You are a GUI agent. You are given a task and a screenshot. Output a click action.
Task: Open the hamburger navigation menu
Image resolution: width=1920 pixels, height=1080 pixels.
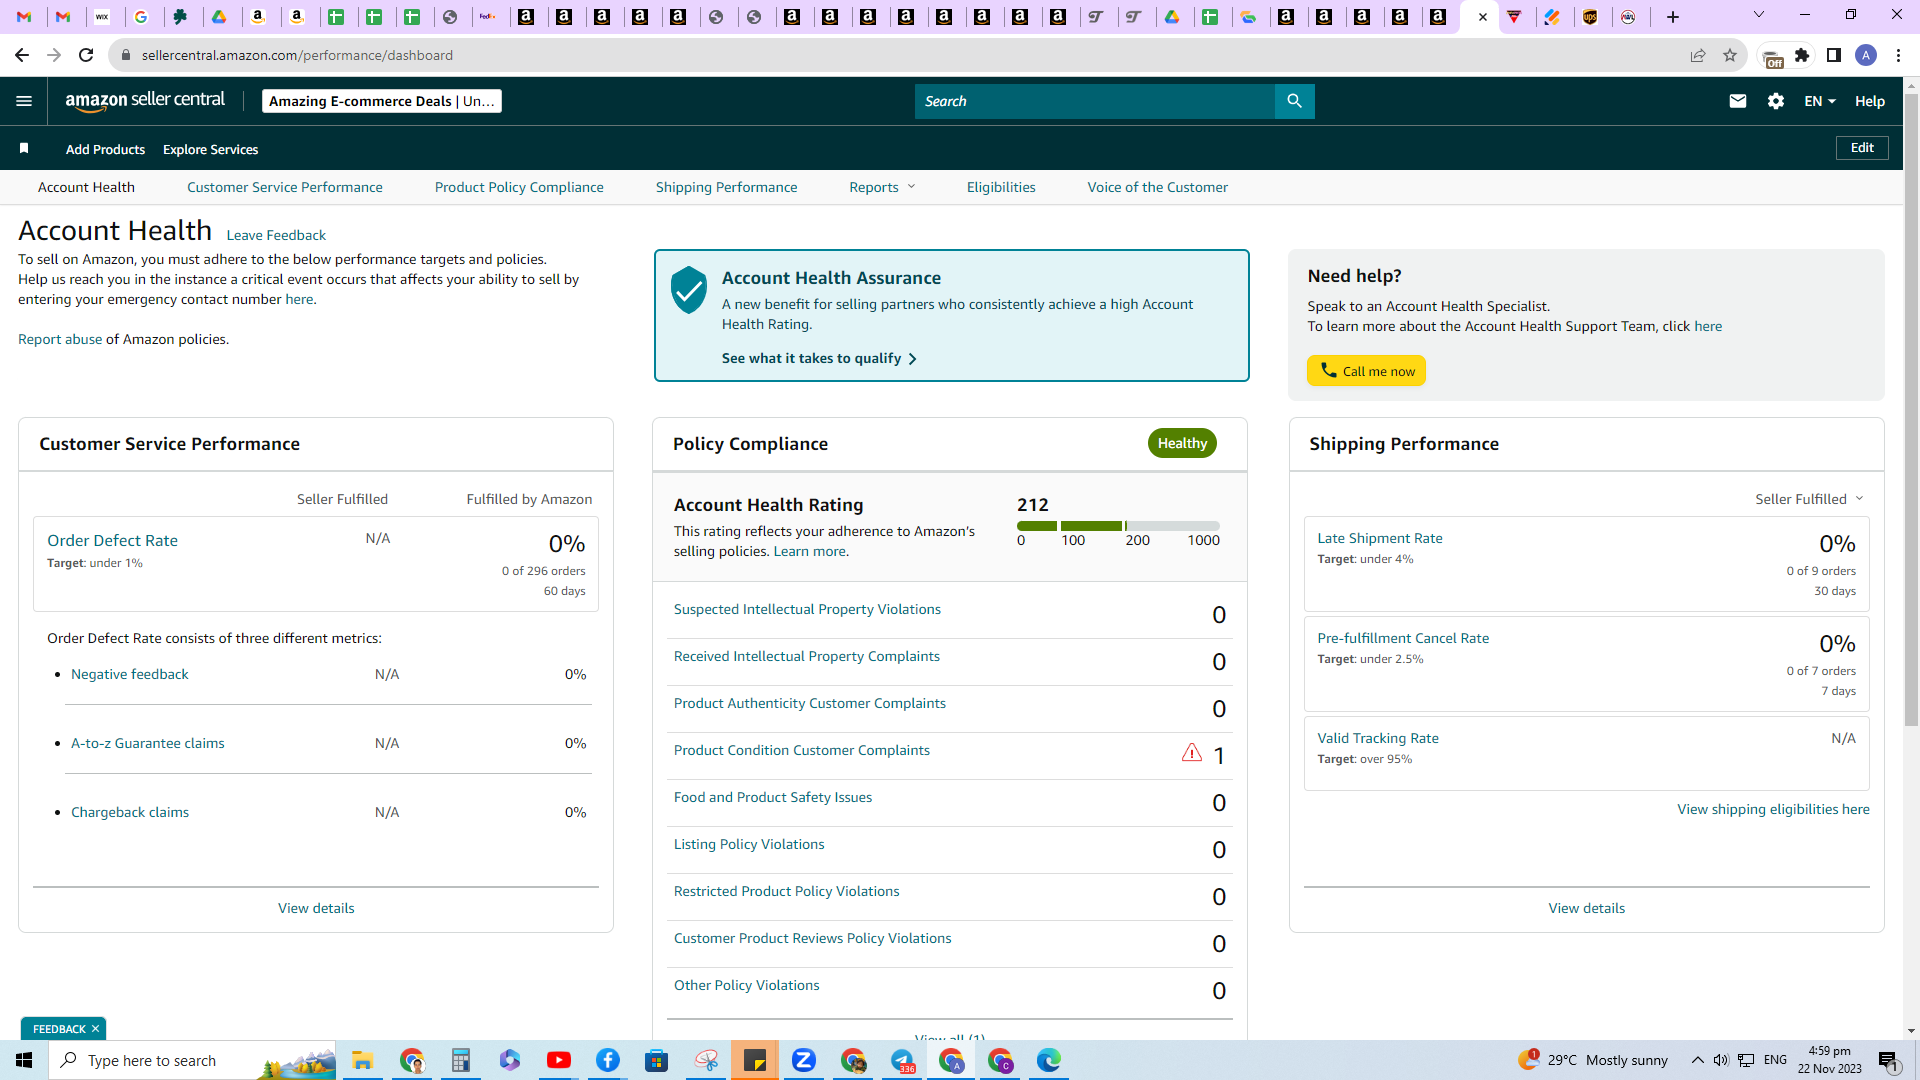(x=24, y=101)
